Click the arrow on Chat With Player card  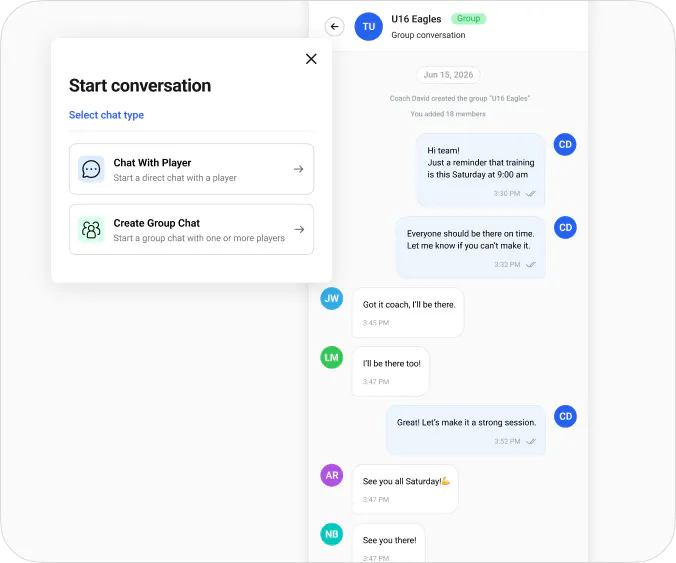tap(298, 169)
